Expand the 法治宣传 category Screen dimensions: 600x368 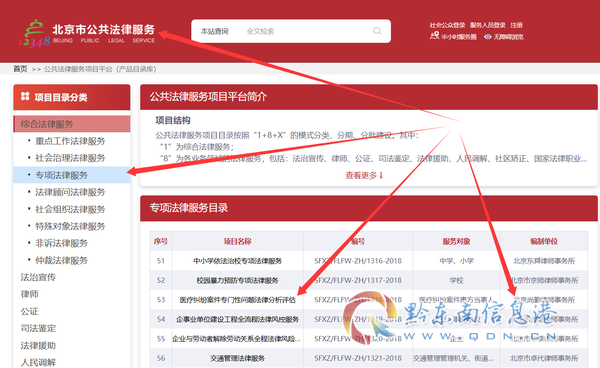click(x=38, y=277)
